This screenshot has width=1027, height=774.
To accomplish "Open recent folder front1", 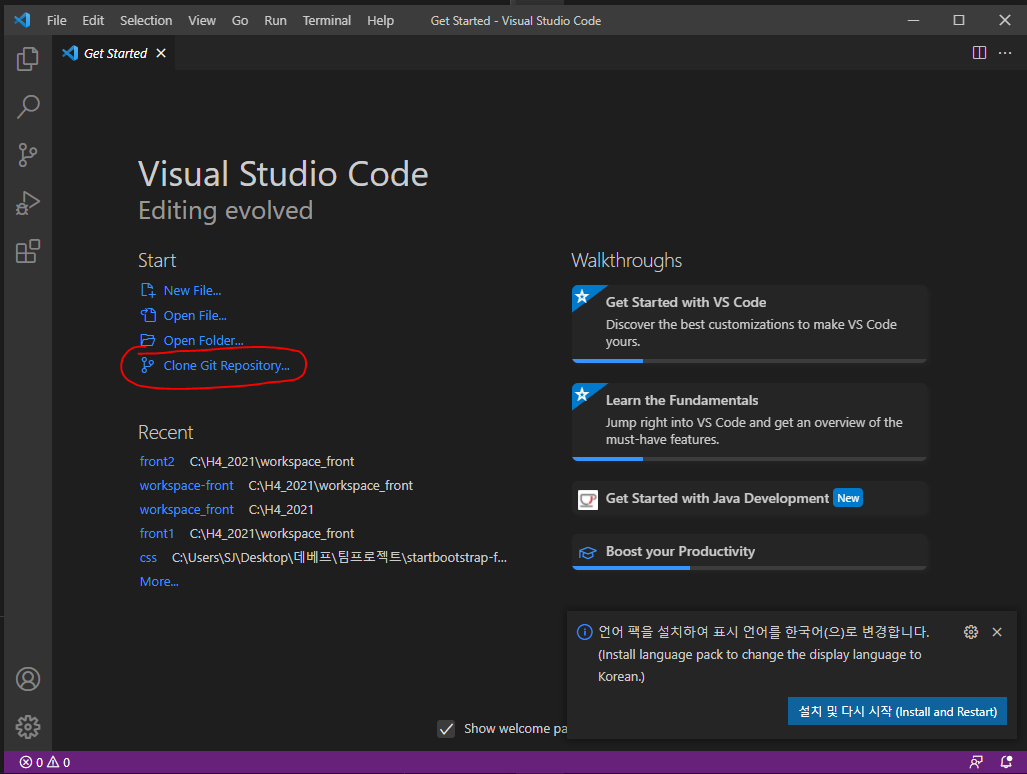I will [x=157, y=533].
